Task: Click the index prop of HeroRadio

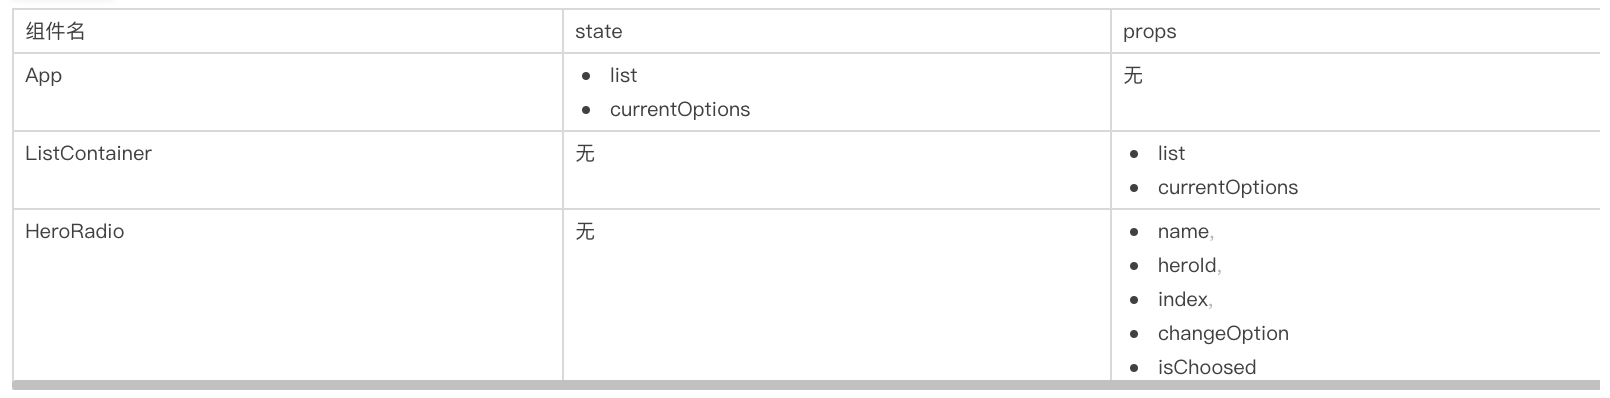Action: tap(1183, 299)
